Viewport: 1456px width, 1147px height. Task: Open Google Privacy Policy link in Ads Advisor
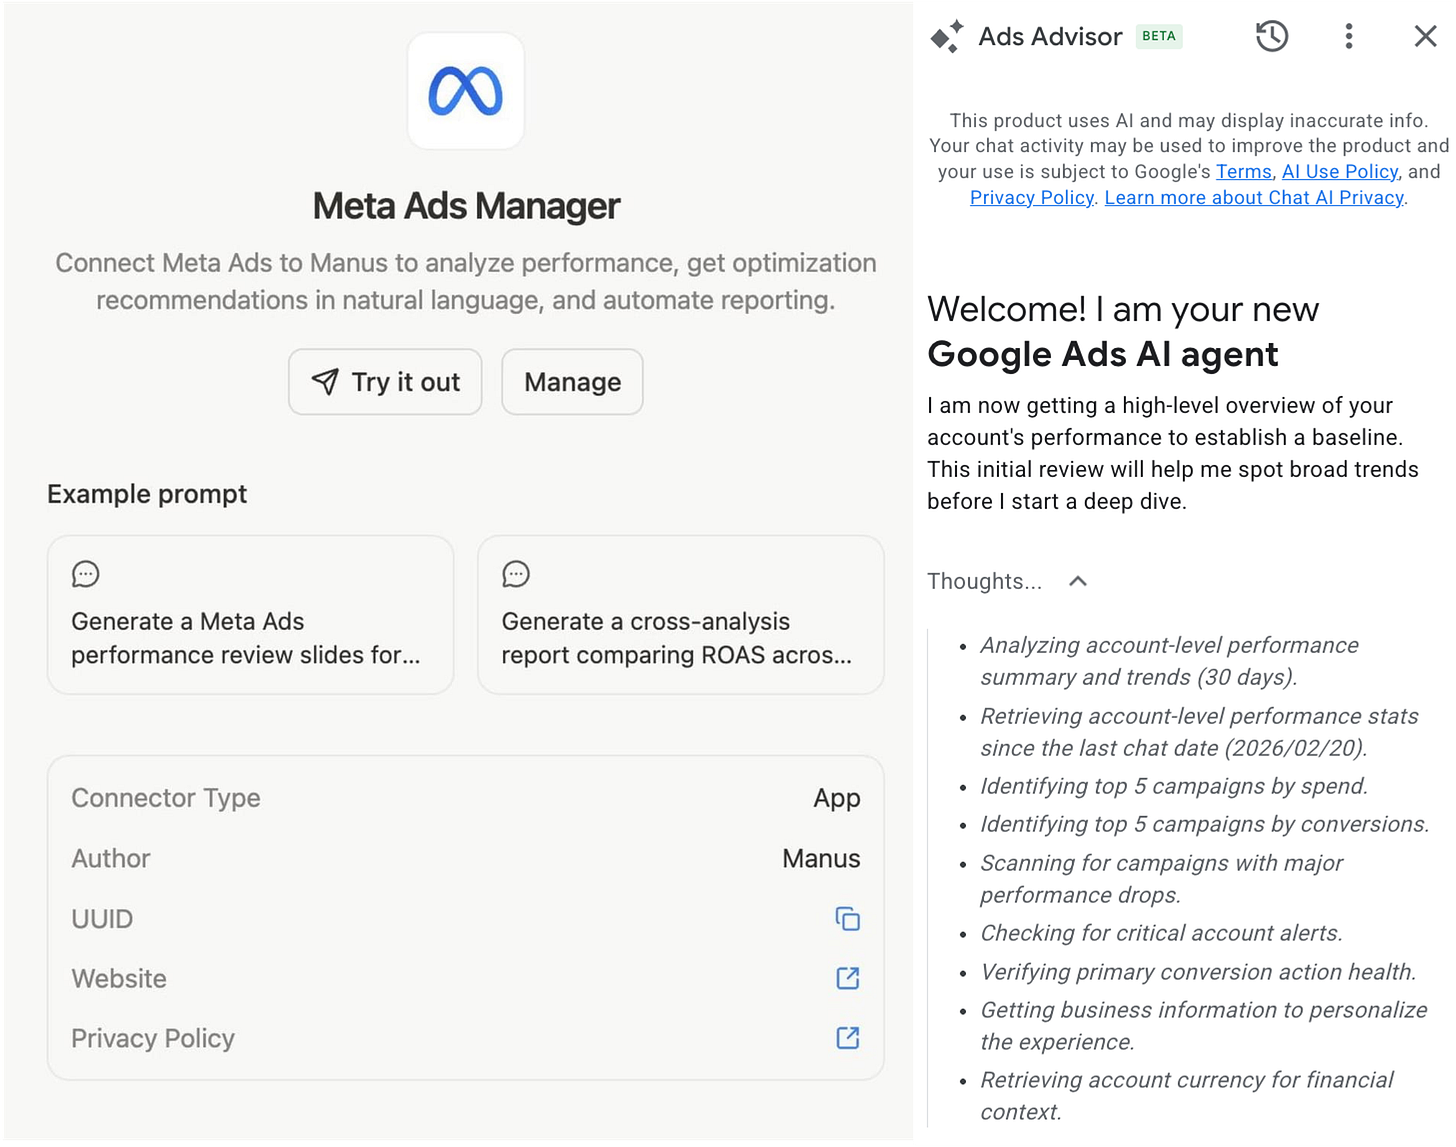tap(1032, 198)
